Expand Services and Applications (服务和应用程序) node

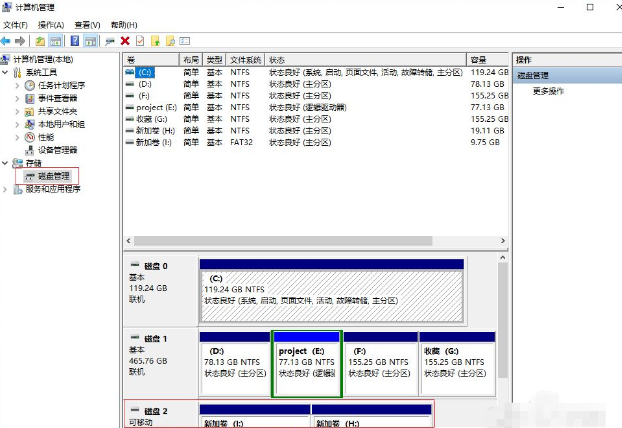click(6, 189)
